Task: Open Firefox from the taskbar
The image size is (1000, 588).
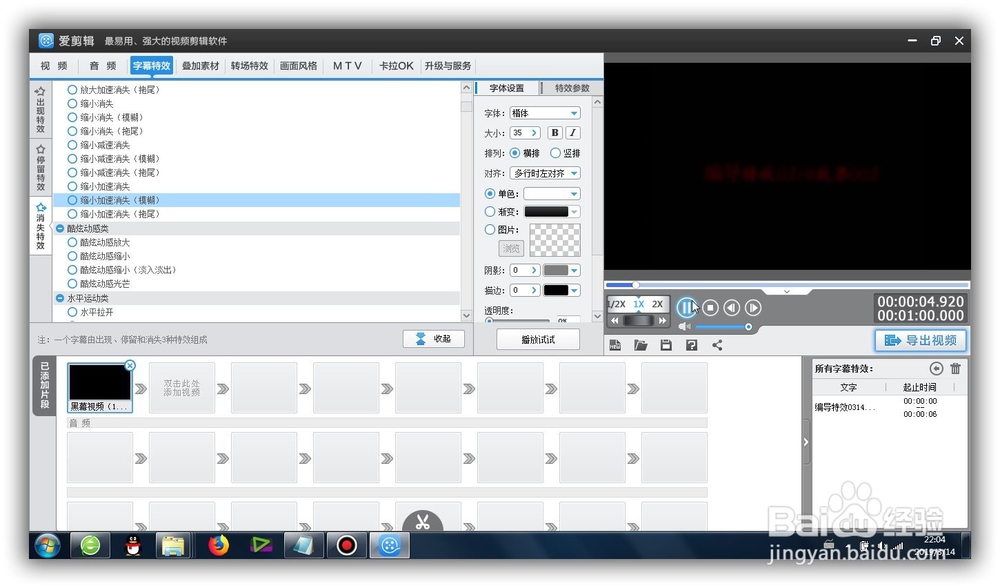Action: (218, 545)
